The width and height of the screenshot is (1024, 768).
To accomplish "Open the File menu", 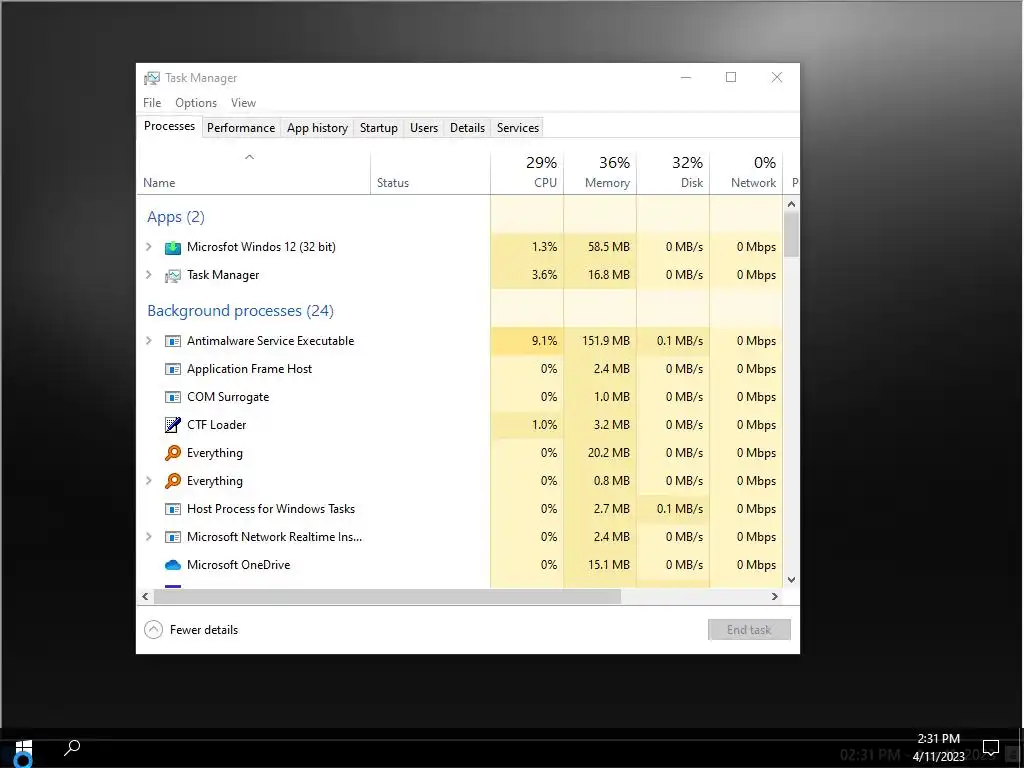I will 152,103.
